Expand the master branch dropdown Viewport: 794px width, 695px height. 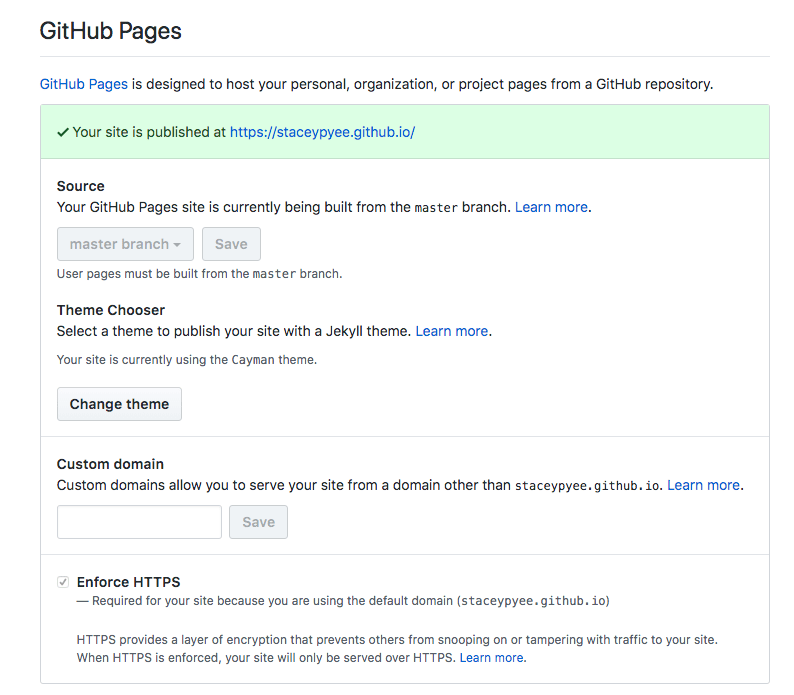tap(125, 244)
